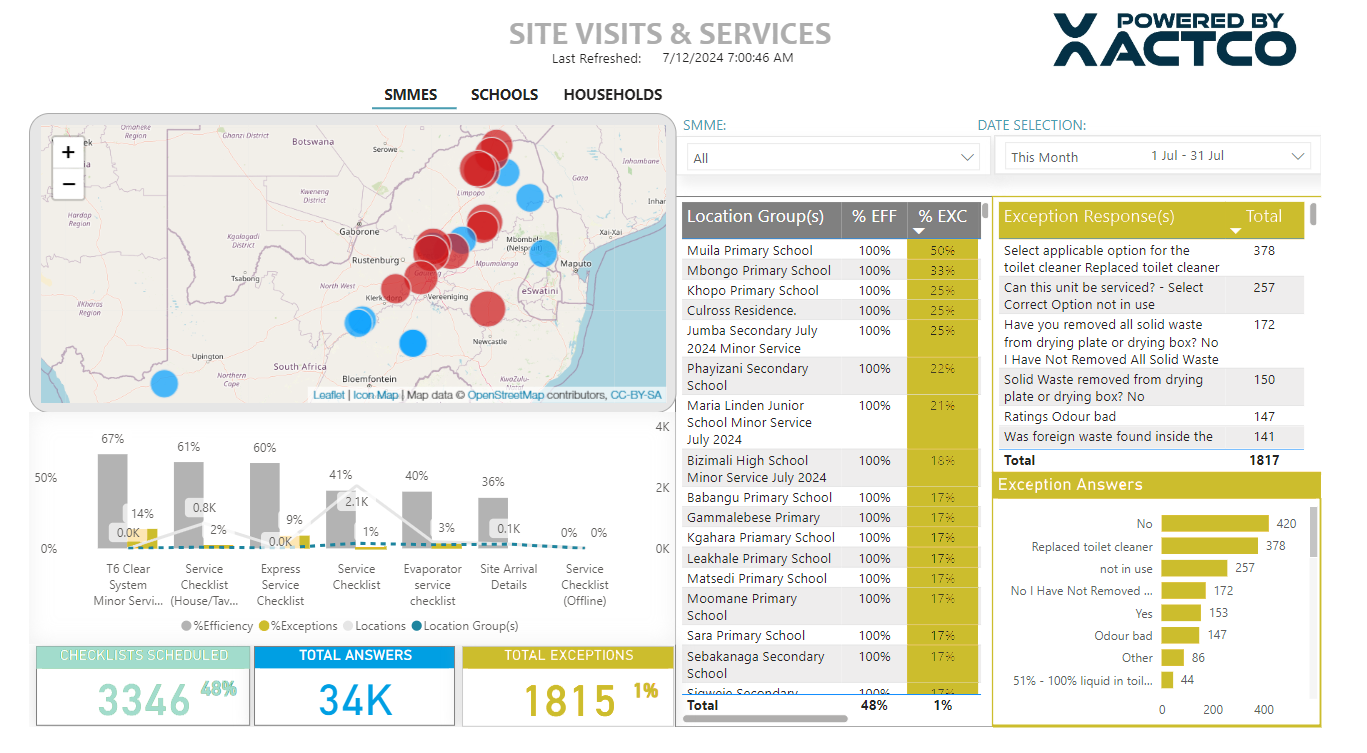Zoom in on the map
Image resolution: width=1367 pixels, height=753 pixels.
68,153
